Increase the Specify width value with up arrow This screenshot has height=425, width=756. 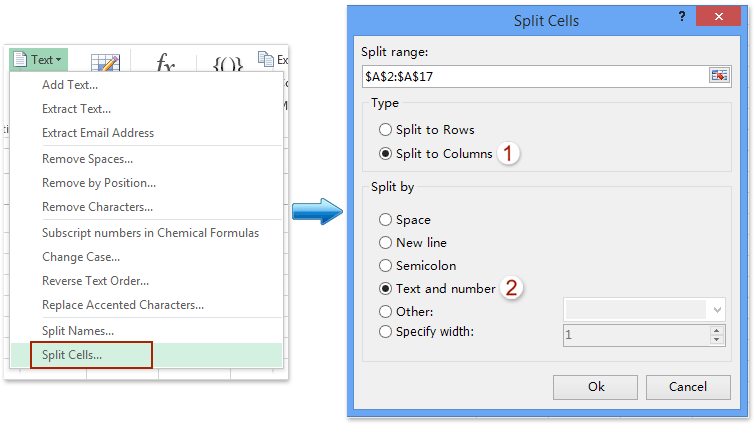click(717, 330)
